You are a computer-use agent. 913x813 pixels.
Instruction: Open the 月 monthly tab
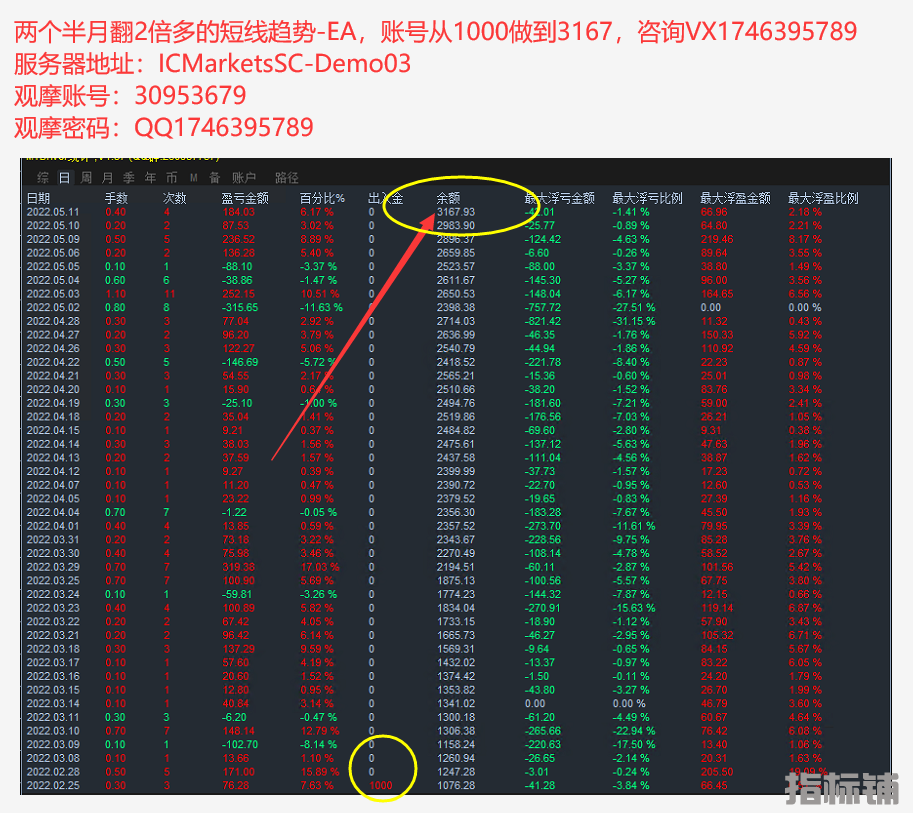point(108,178)
